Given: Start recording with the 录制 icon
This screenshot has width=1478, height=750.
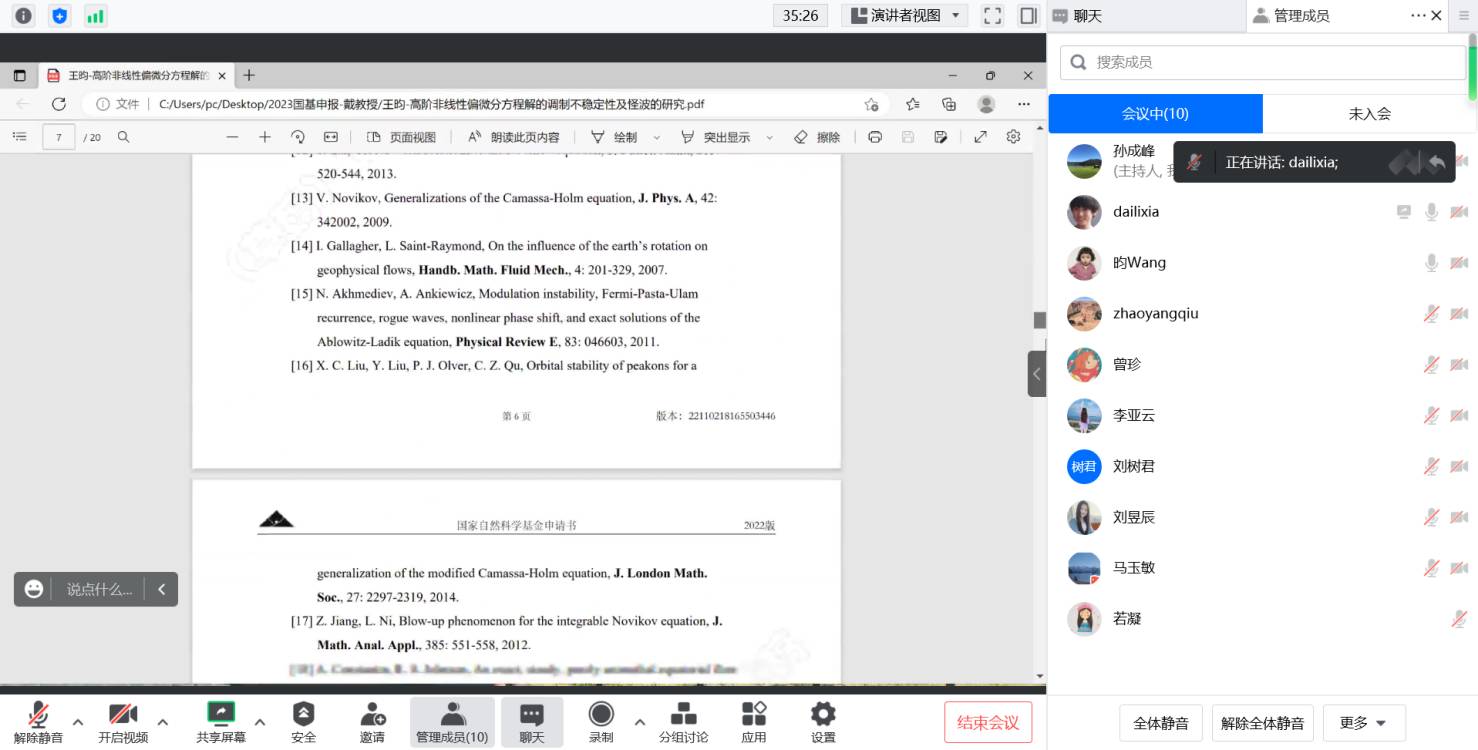Looking at the screenshot, I should point(601,714).
